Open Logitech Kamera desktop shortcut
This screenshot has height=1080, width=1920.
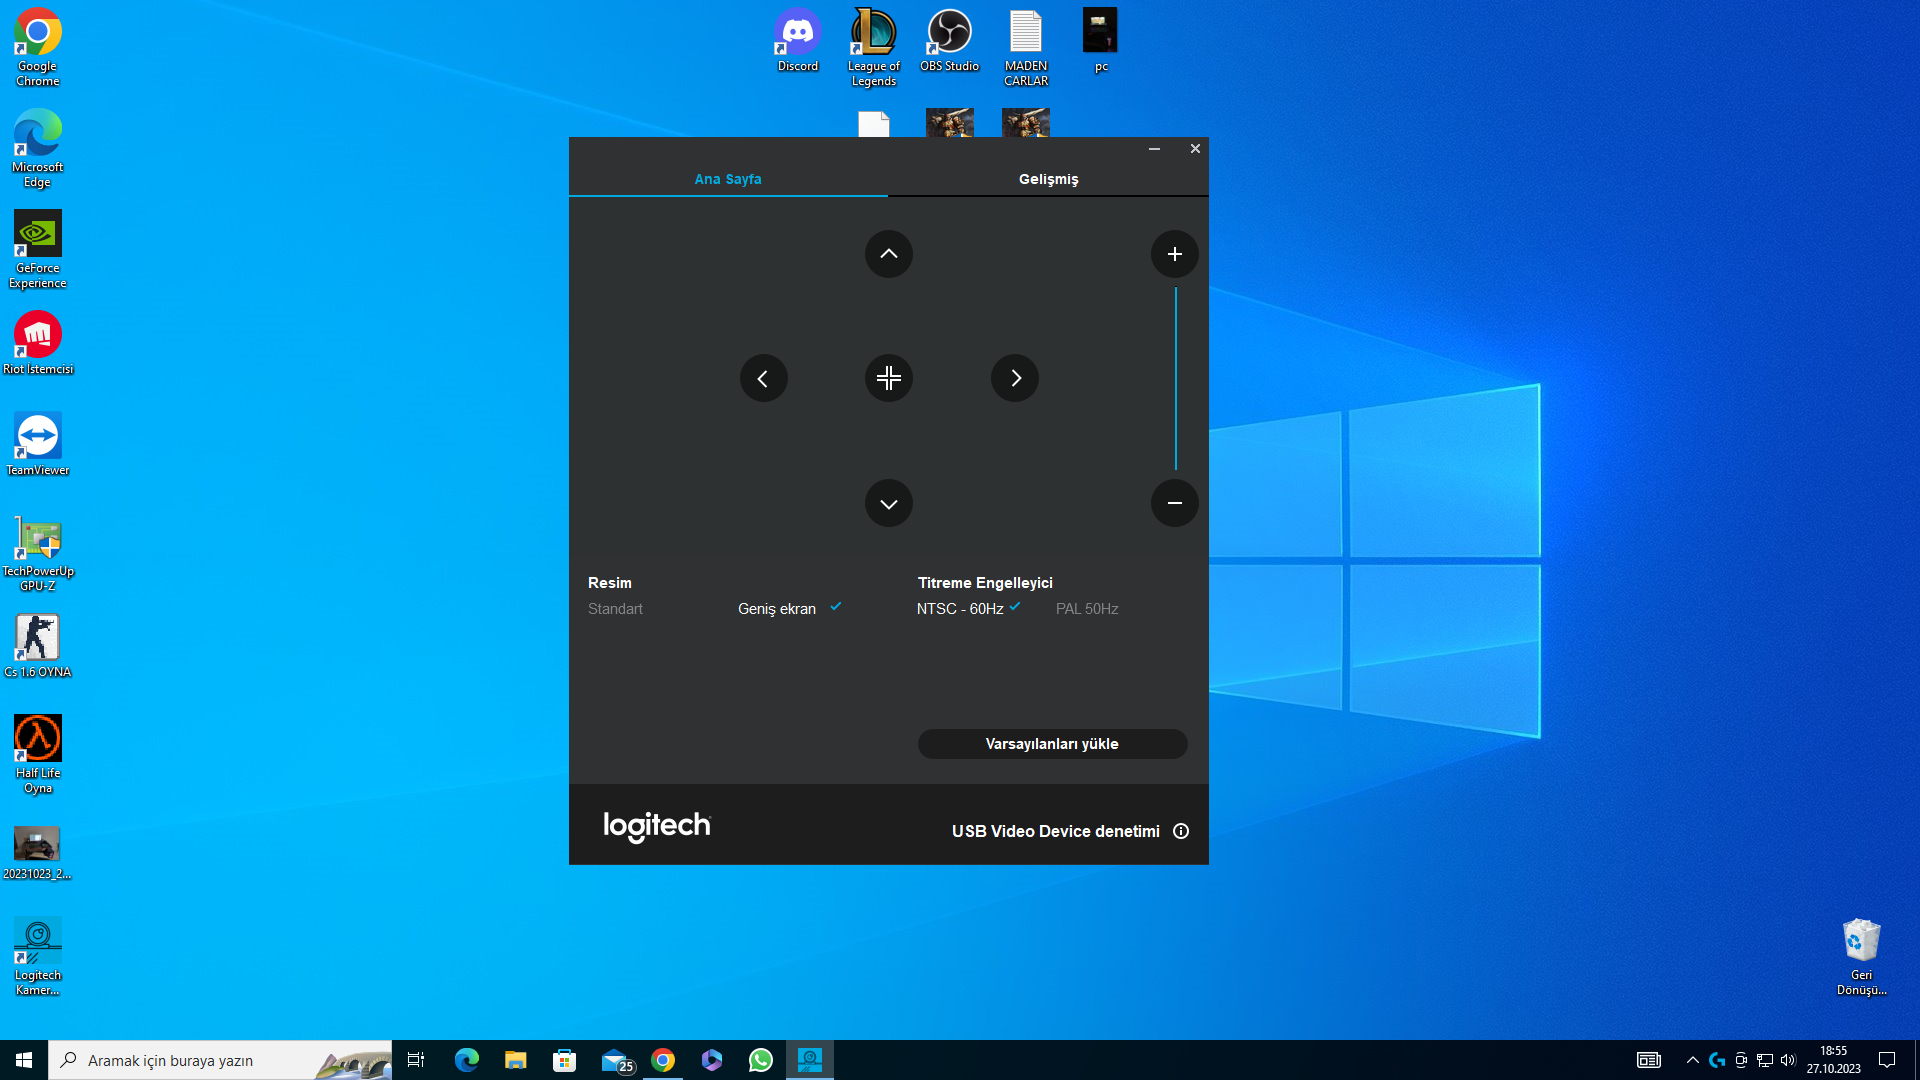[x=38, y=956]
